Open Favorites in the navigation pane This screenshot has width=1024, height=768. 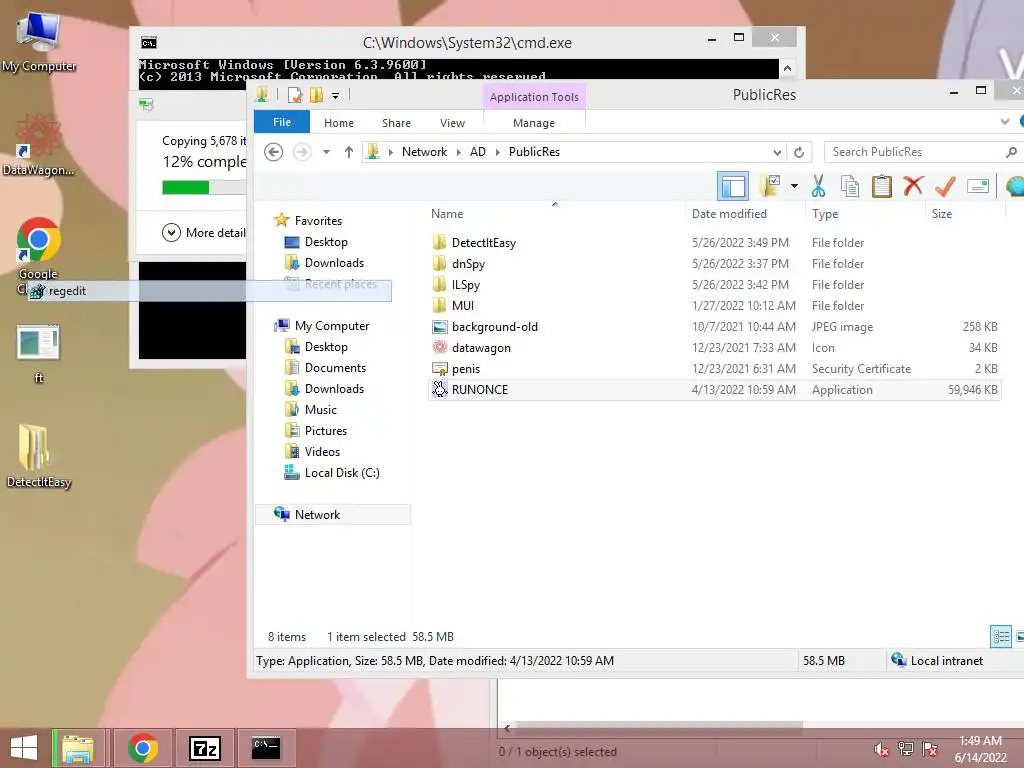point(318,221)
